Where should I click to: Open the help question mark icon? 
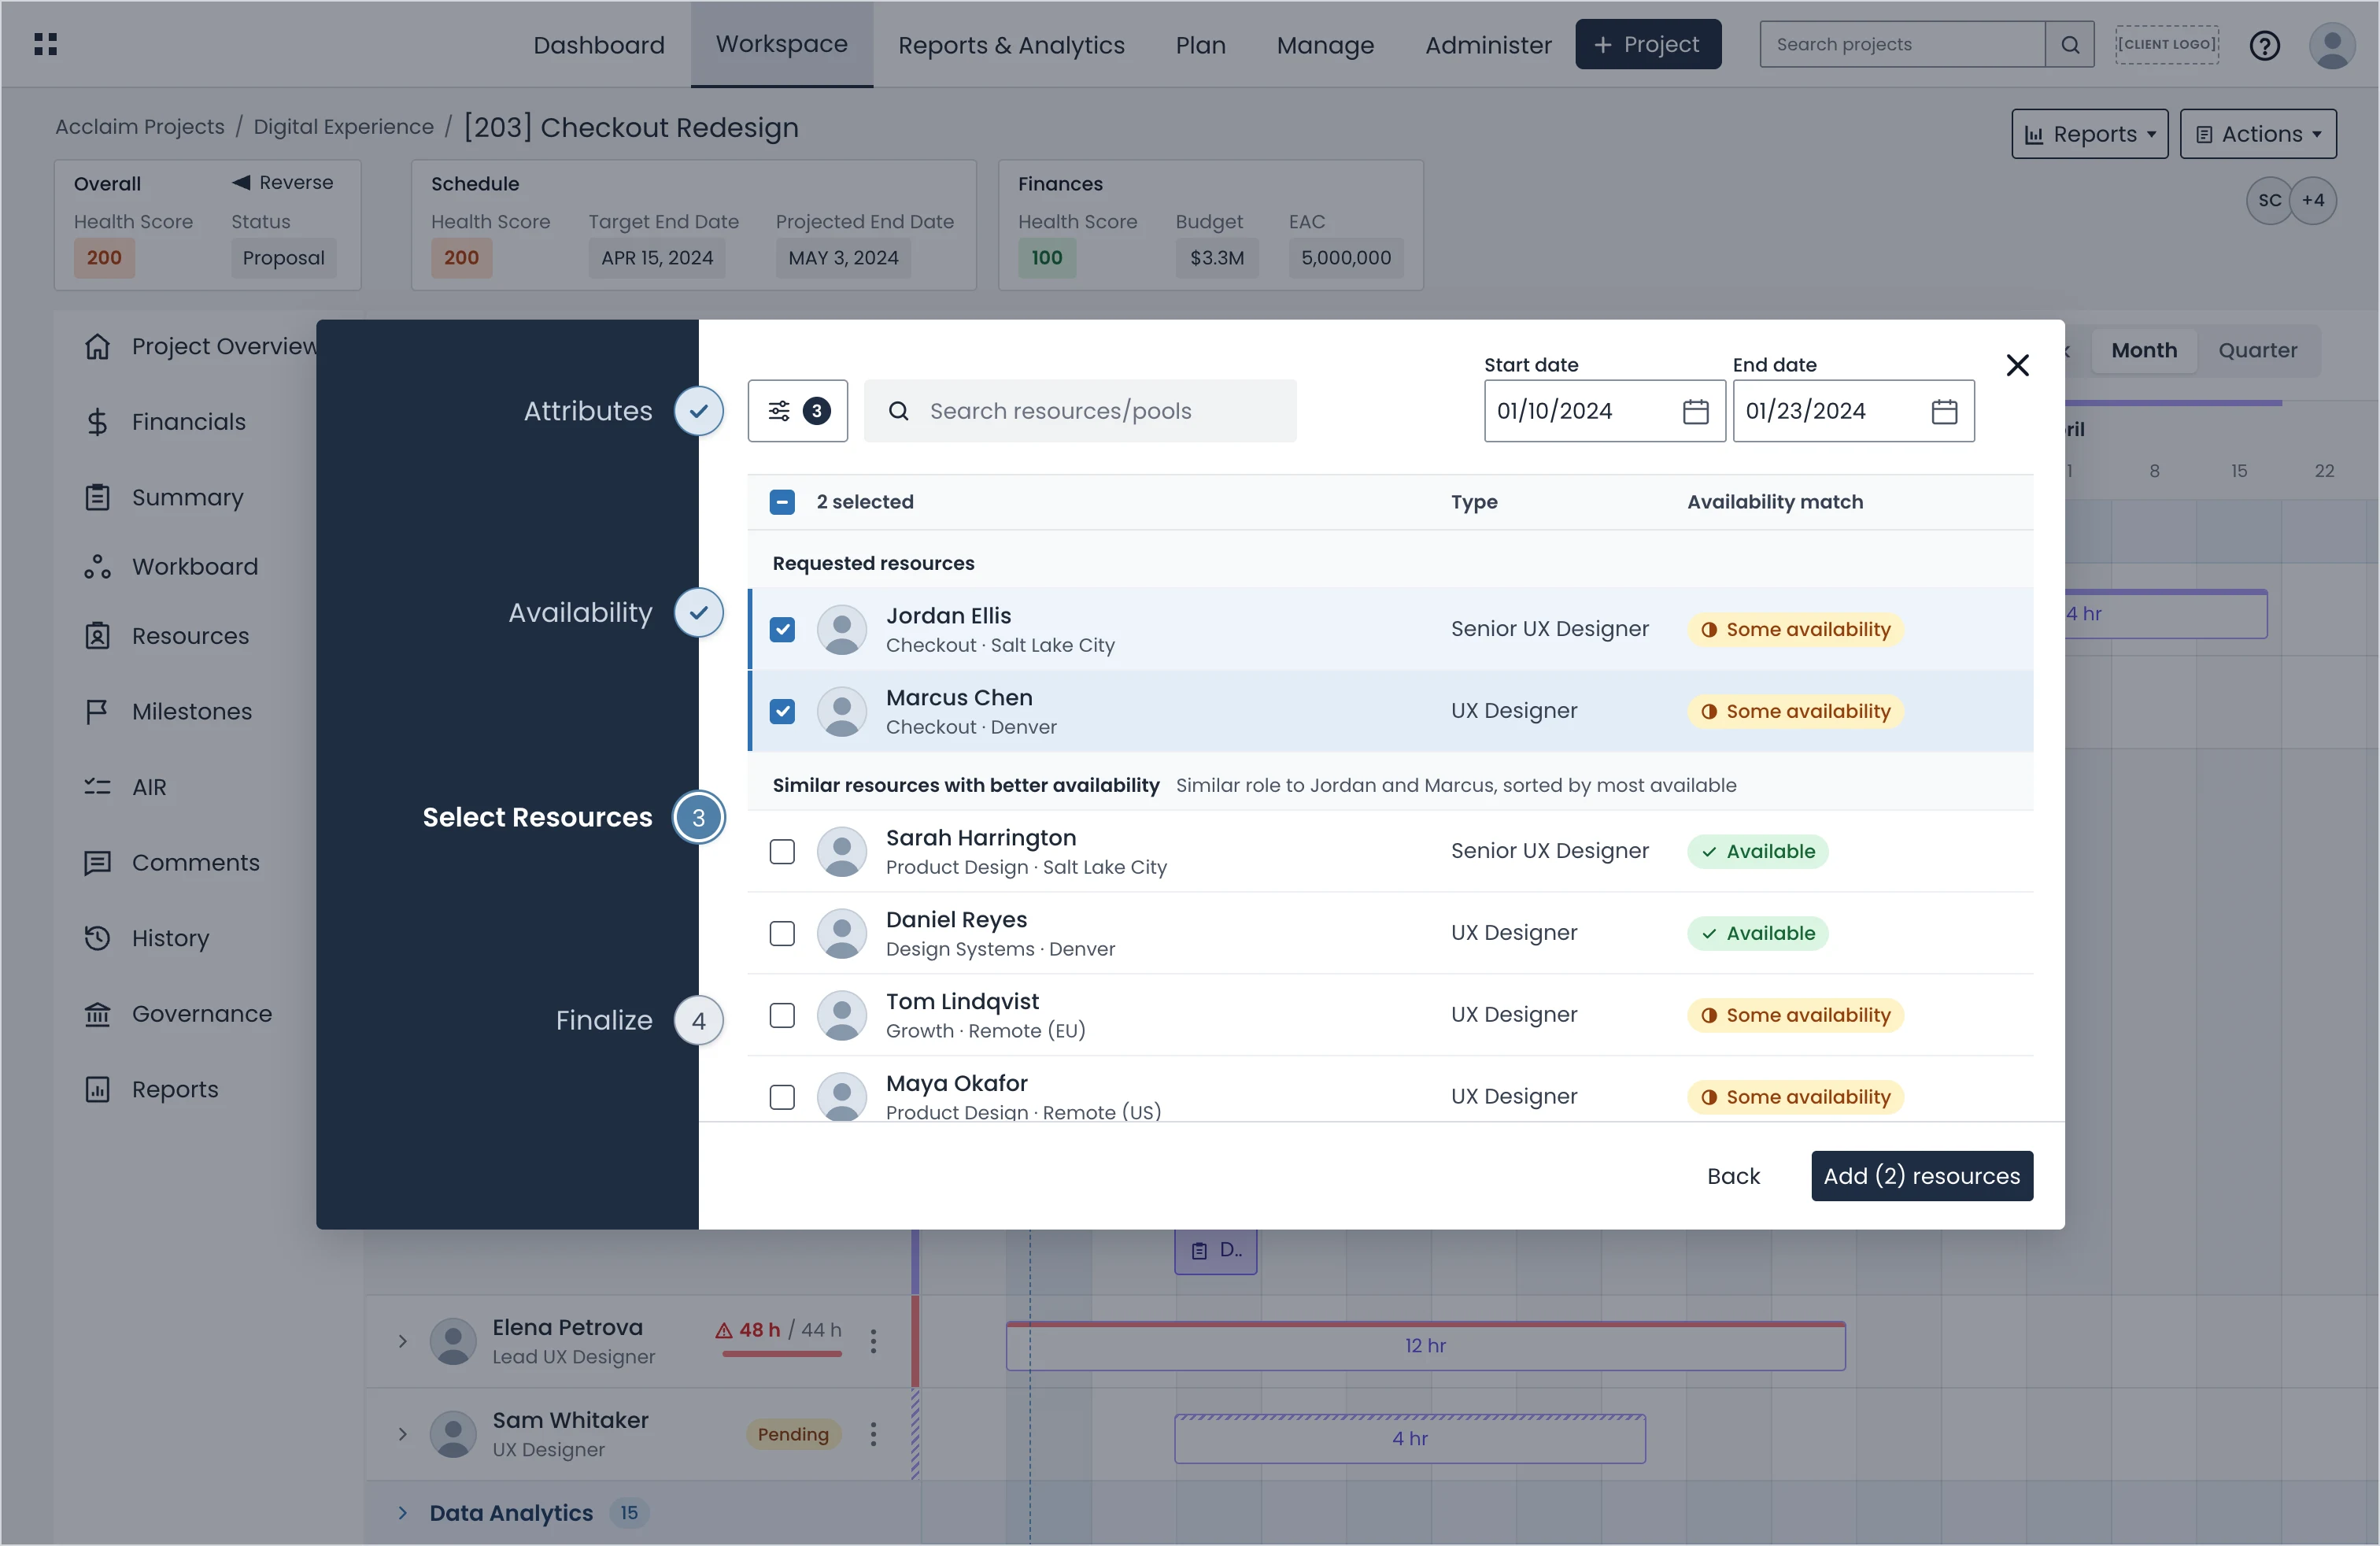point(2264,45)
